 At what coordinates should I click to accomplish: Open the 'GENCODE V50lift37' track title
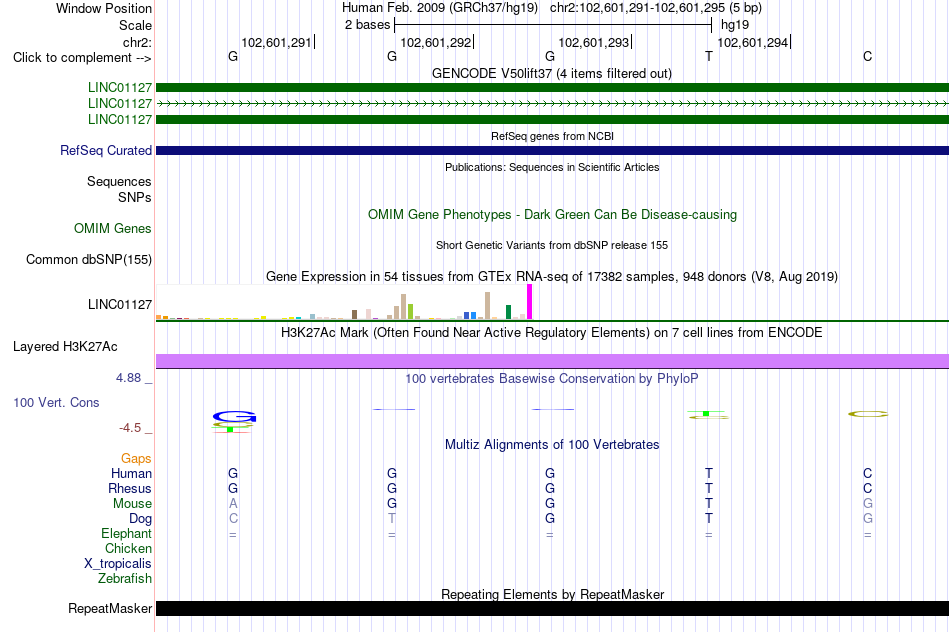point(552,73)
